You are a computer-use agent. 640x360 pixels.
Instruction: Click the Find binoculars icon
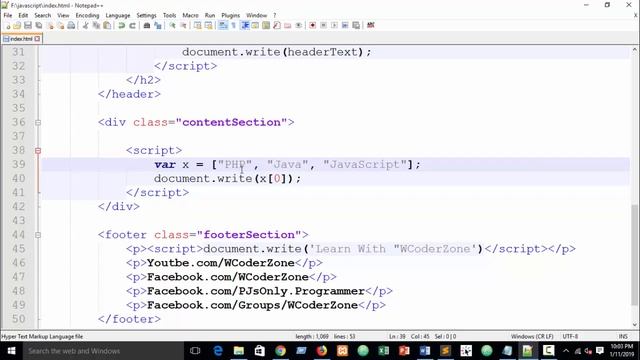147,26
